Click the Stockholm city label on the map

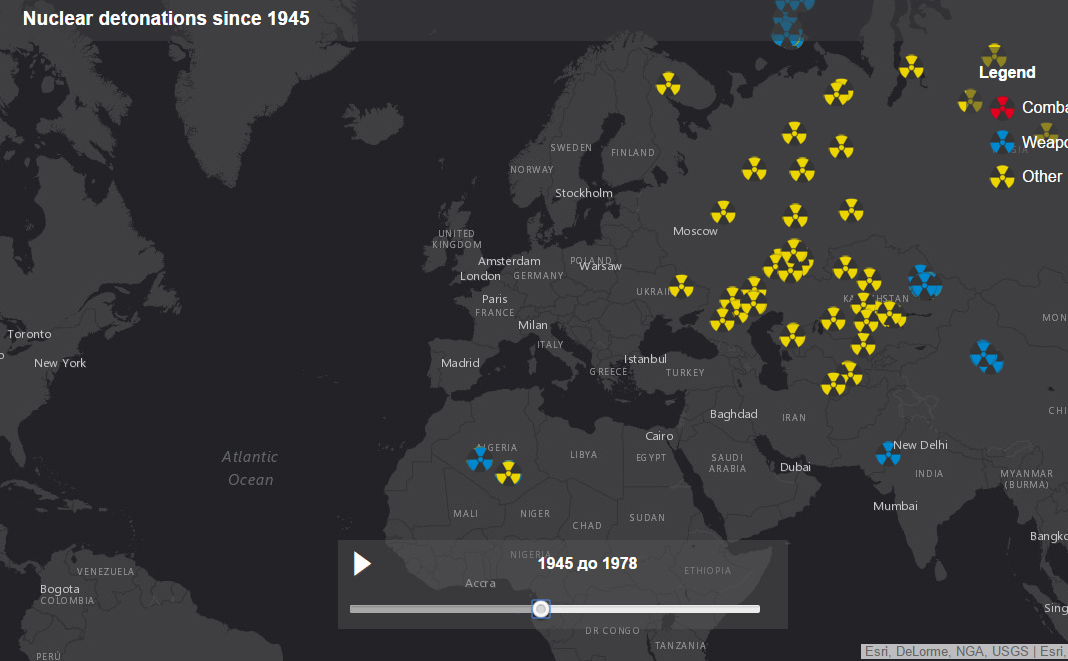point(584,193)
